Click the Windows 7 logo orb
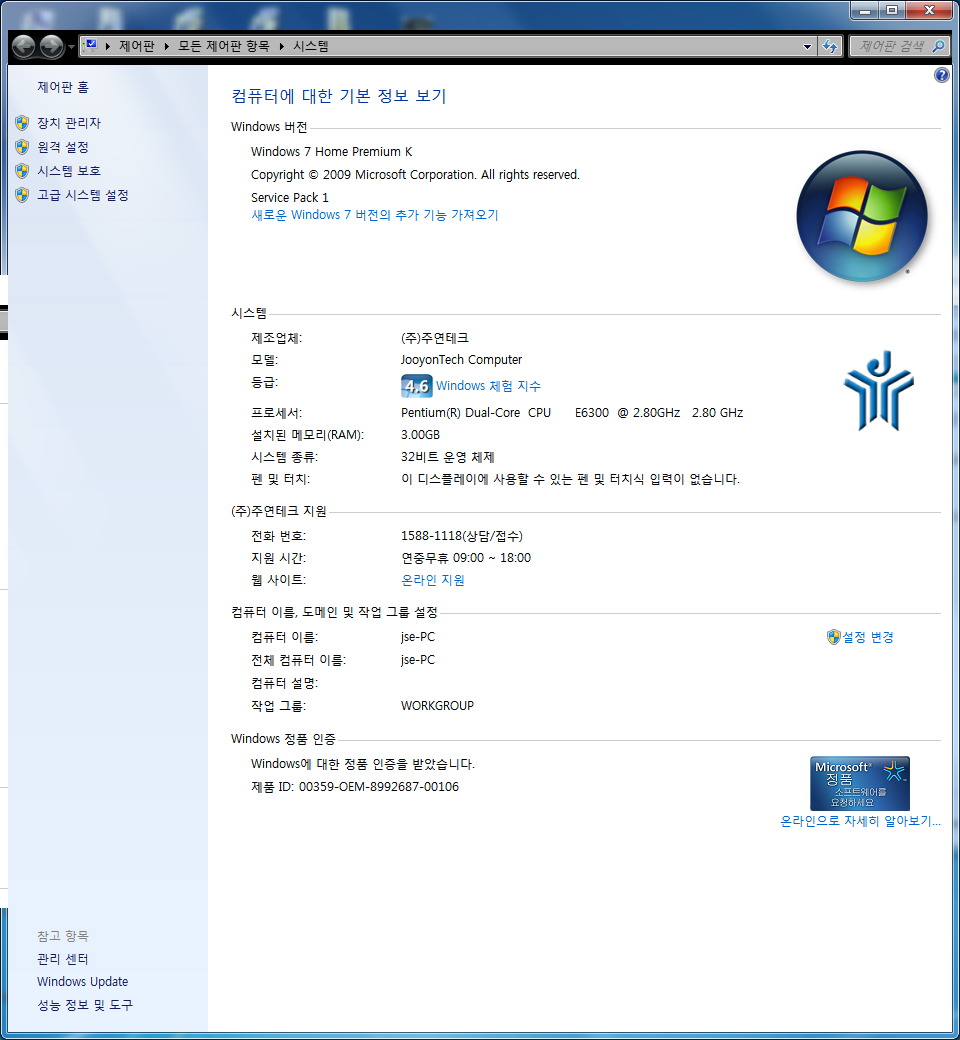This screenshot has width=960, height=1040. [x=862, y=216]
